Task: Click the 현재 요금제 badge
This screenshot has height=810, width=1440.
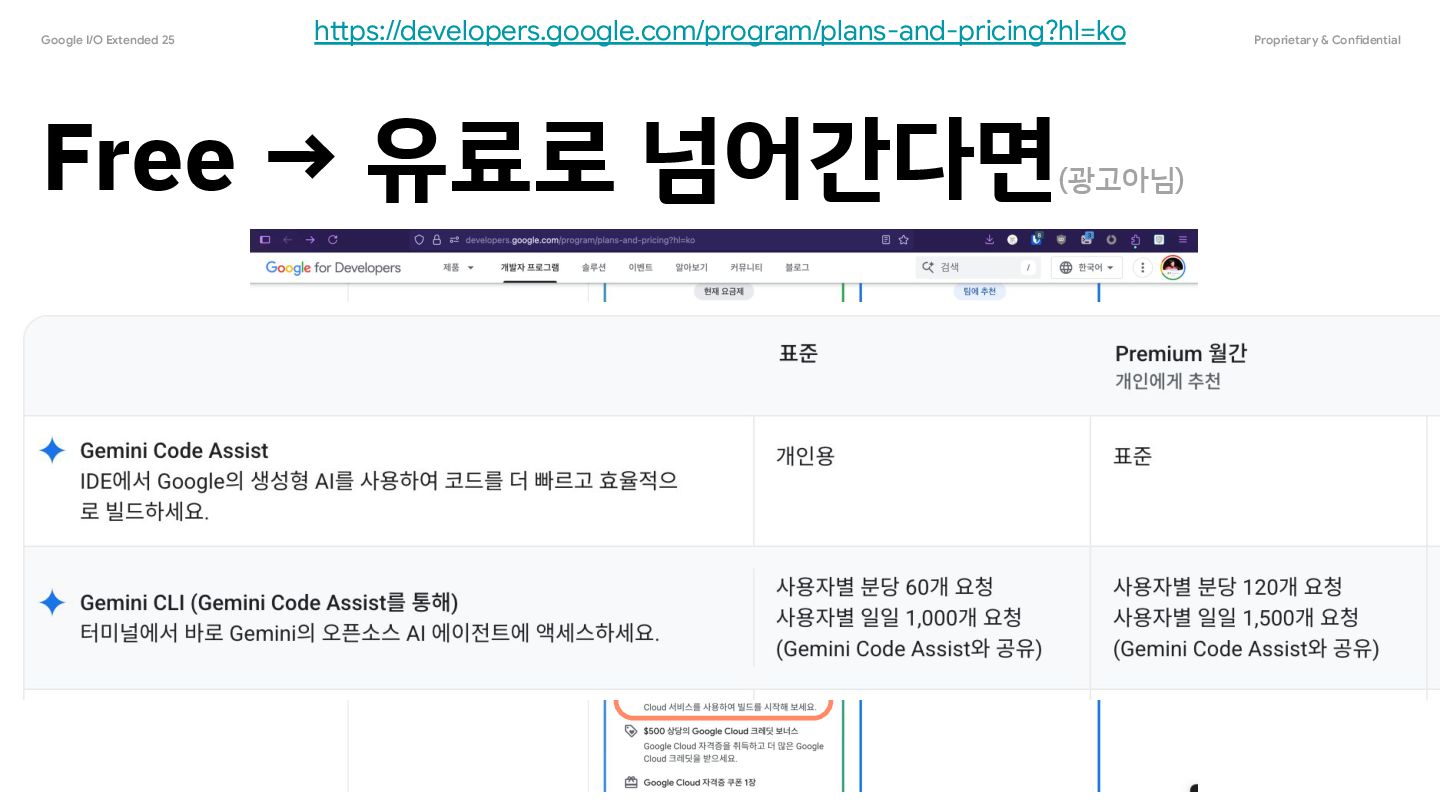Action: pos(724,291)
